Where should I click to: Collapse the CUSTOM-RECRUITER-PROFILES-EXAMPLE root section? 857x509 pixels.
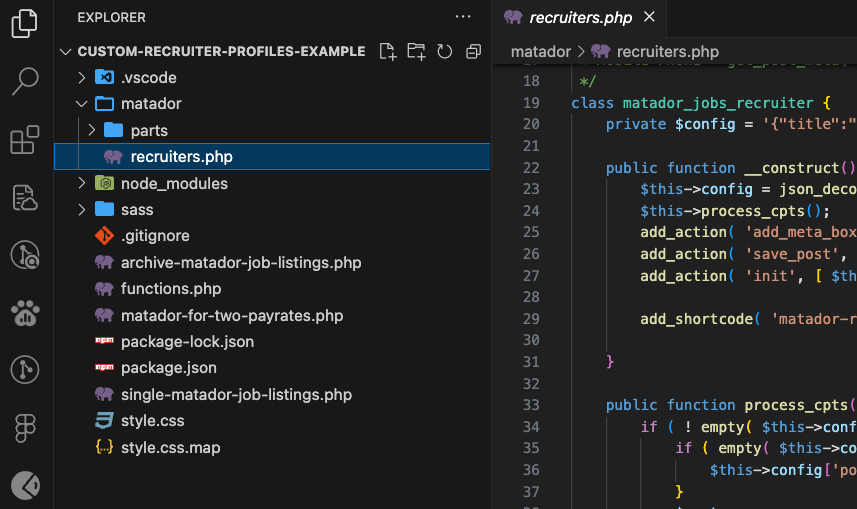(x=66, y=52)
